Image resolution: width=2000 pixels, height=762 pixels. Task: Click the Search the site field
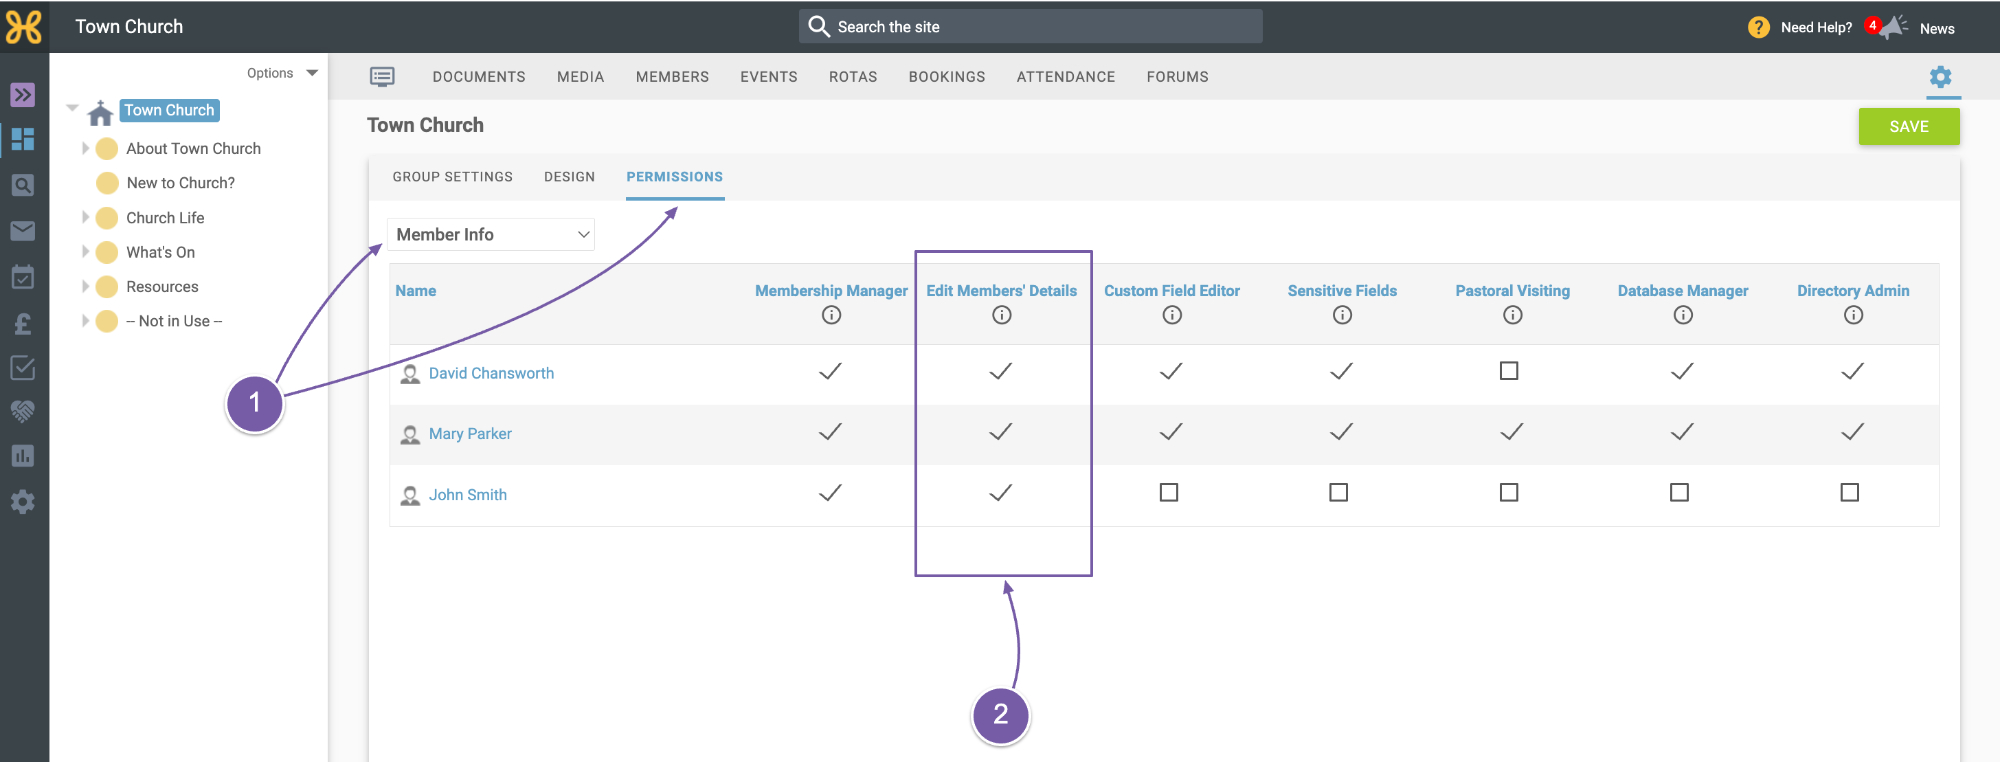coord(1030,27)
